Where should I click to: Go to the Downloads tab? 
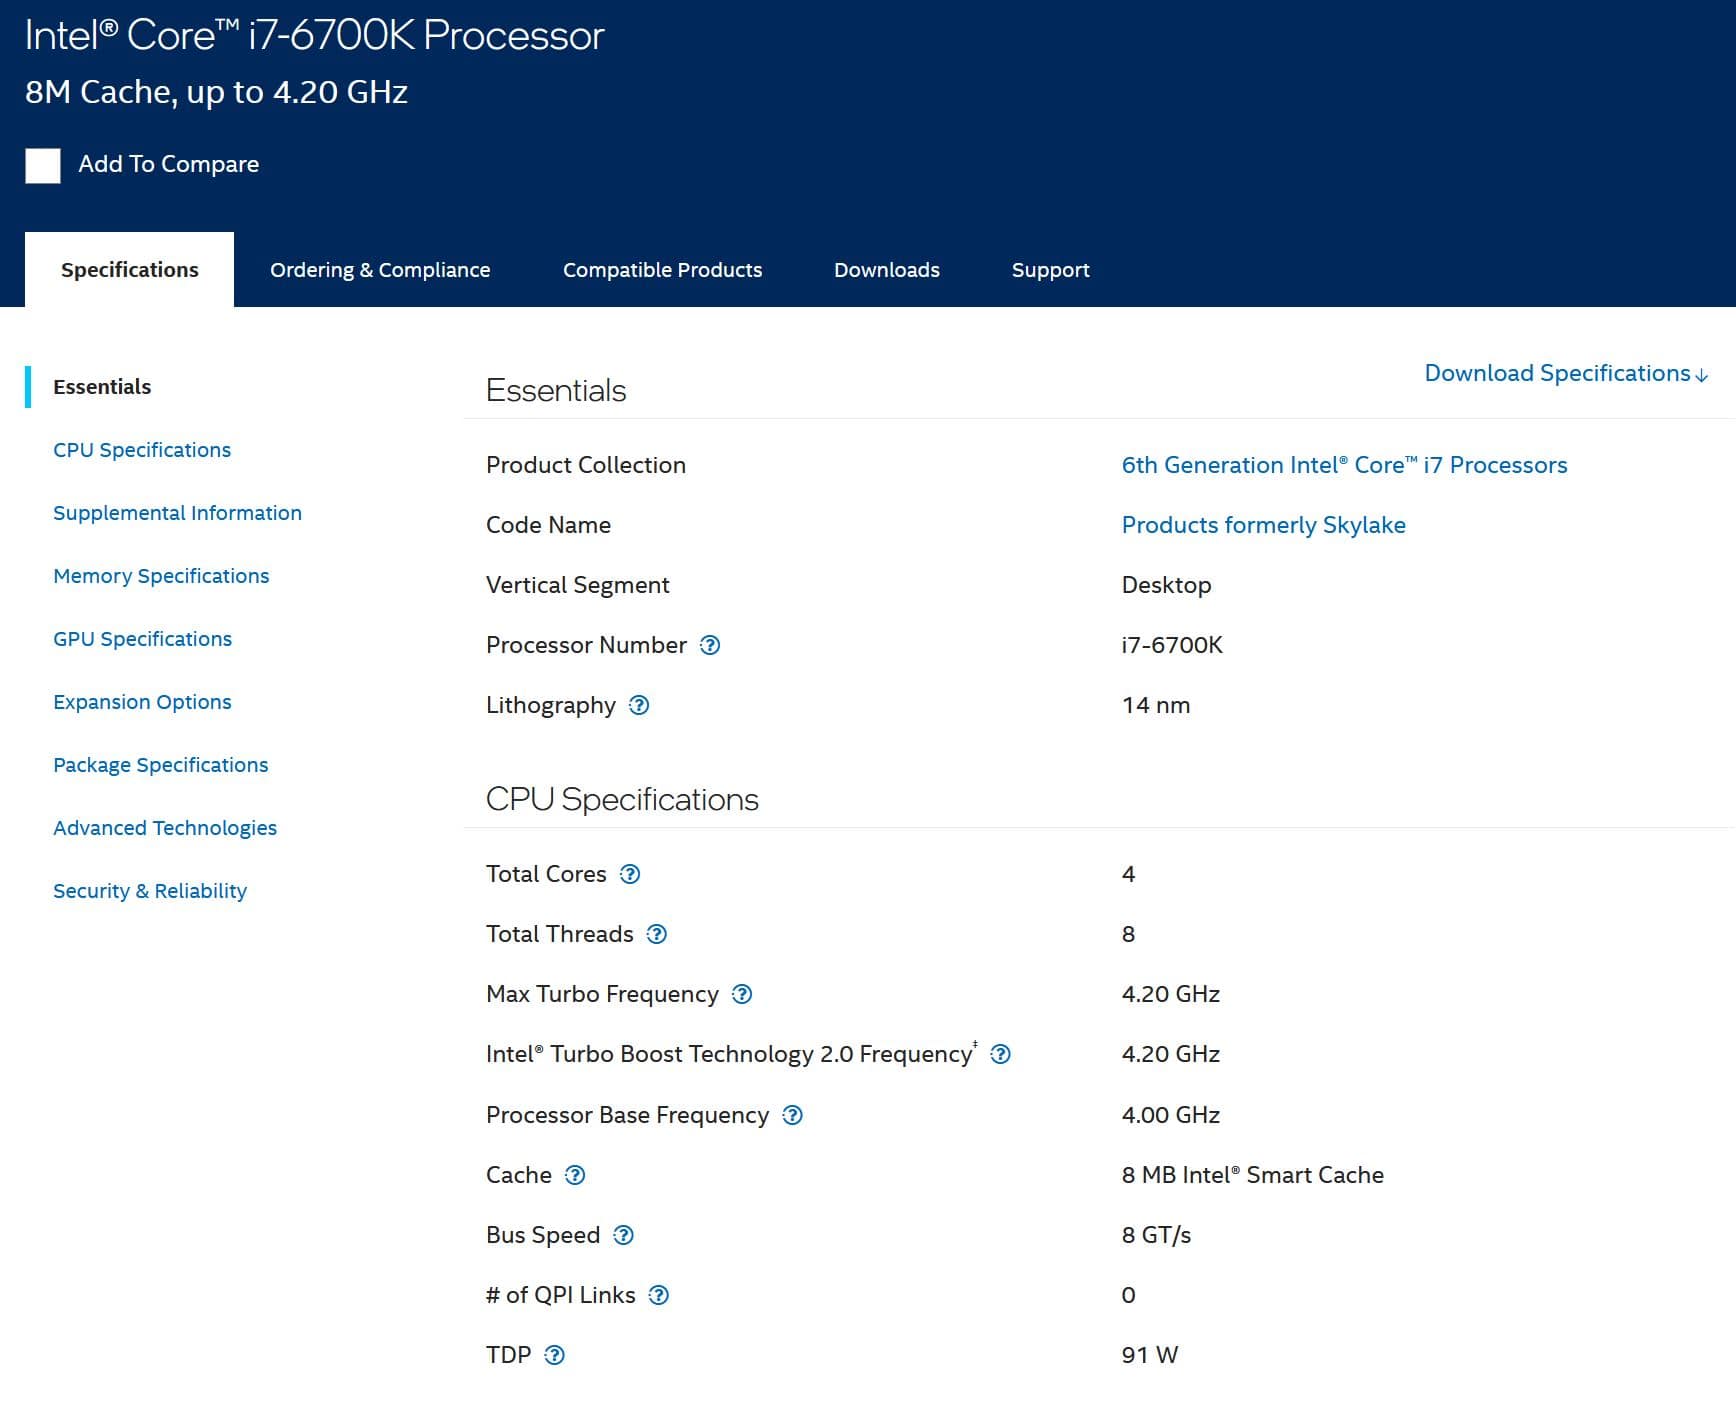[886, 270]
